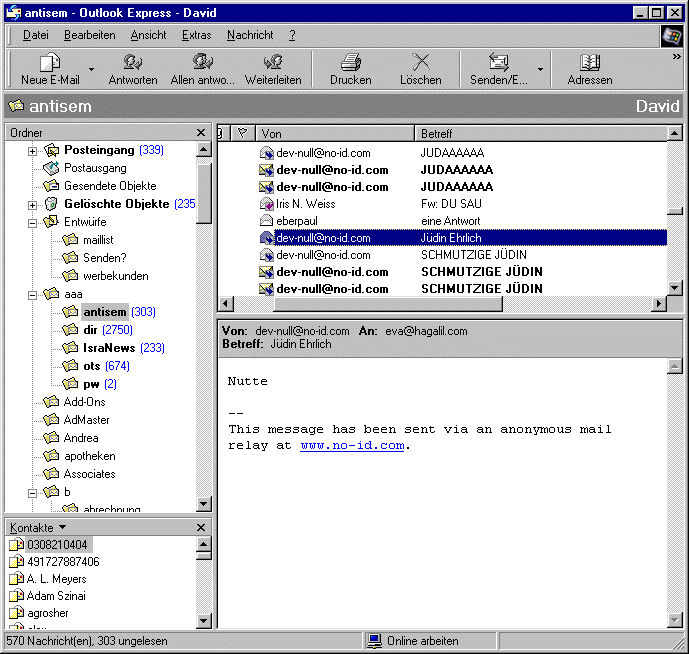Click the Senden/Empfangen icon
Viewport: 689px width, 654px height.
498,62
